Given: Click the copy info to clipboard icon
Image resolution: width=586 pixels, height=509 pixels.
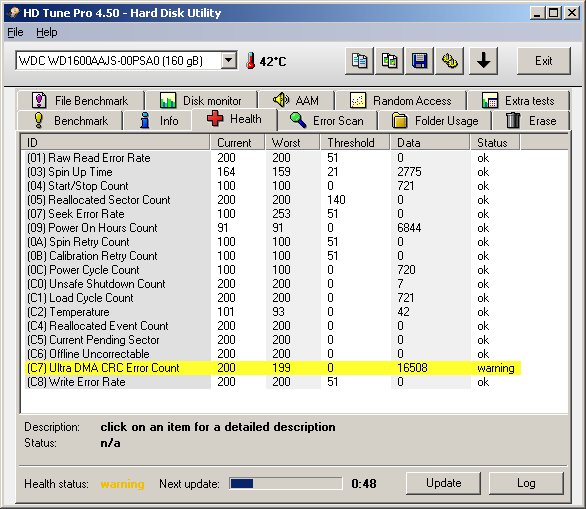Looking at the screenshot, I should (359, 61).
